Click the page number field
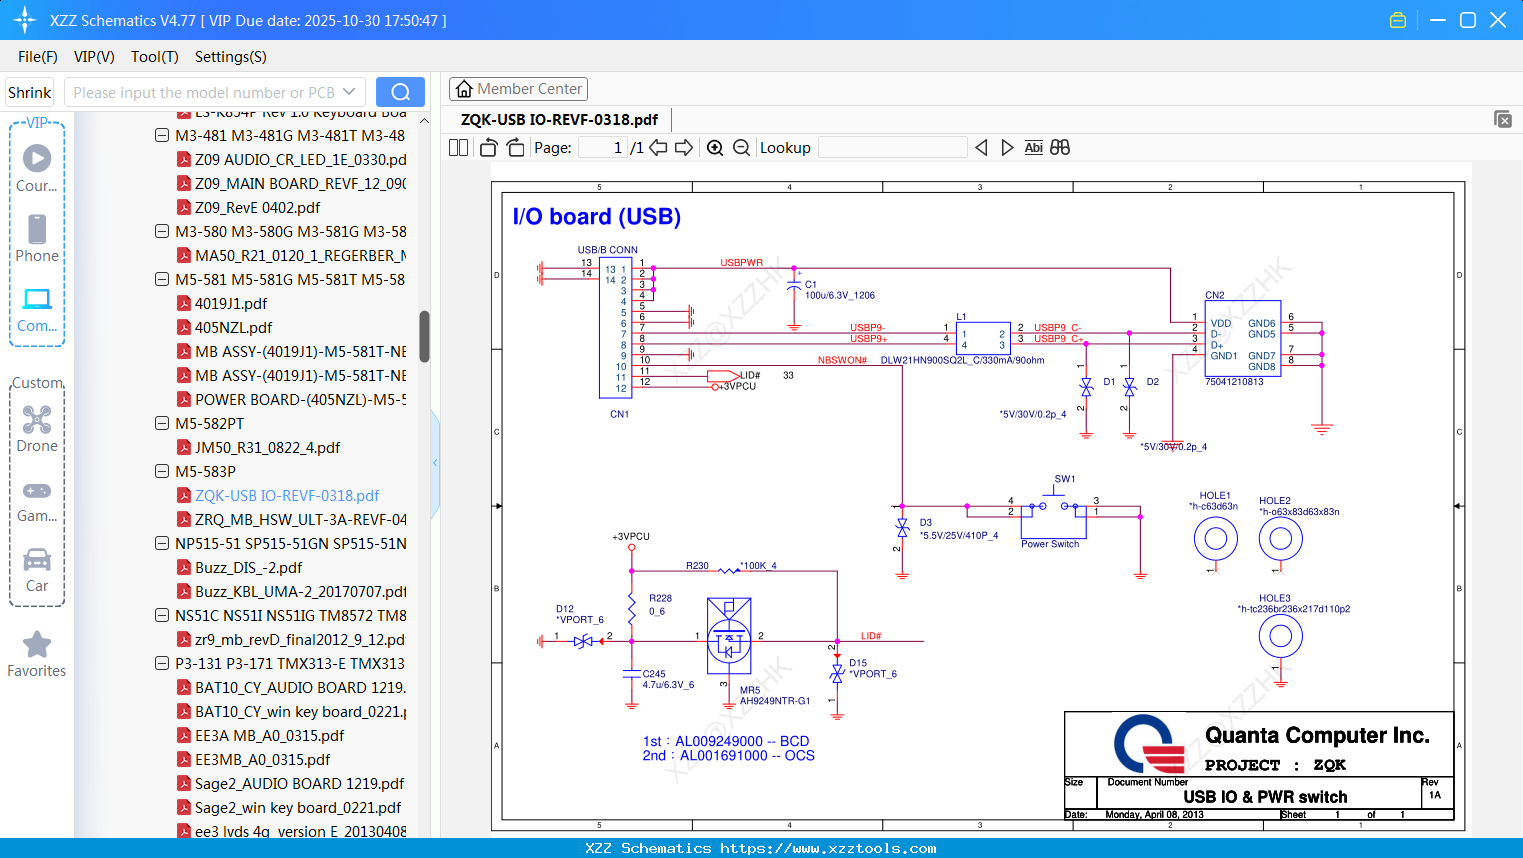The width and height of the screenshot is (1523, 858). click(602, 147)
